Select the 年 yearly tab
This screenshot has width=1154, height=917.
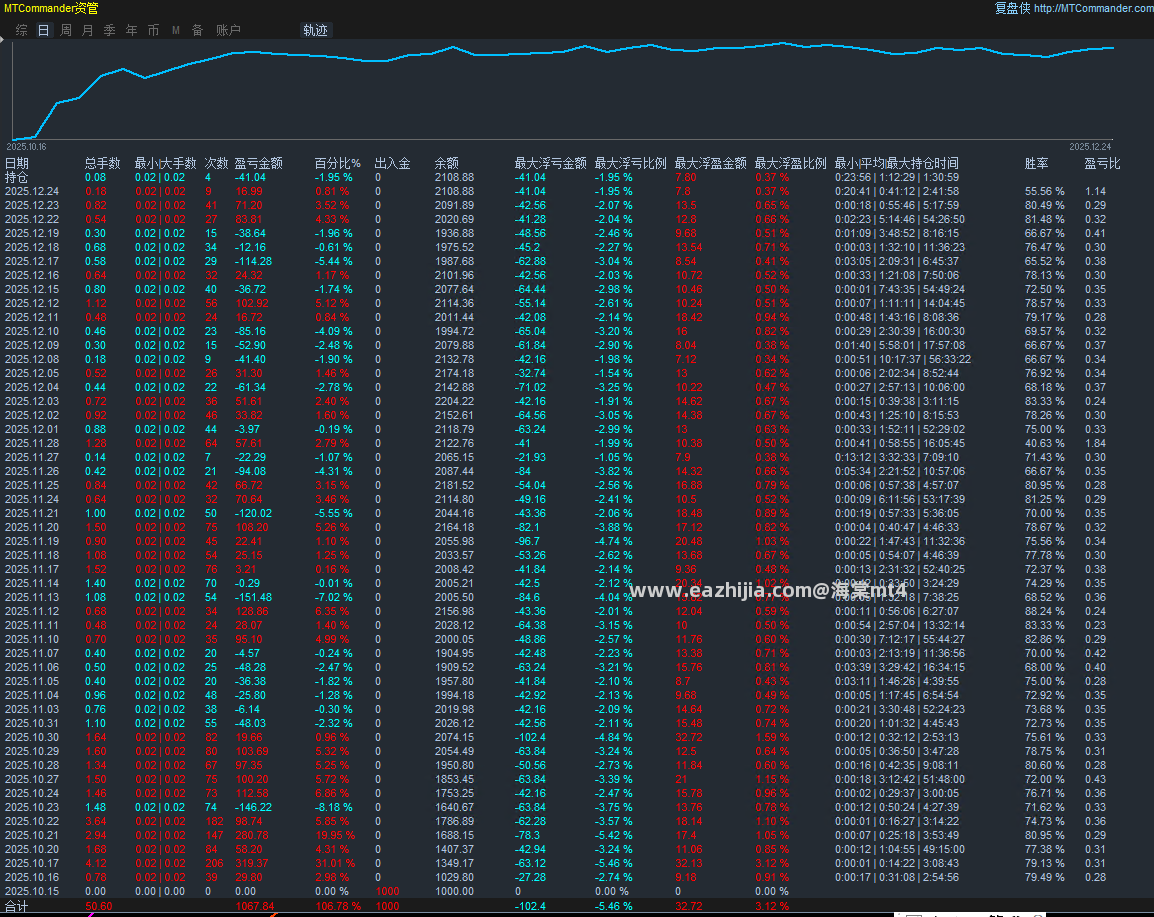tap(132, 30)
